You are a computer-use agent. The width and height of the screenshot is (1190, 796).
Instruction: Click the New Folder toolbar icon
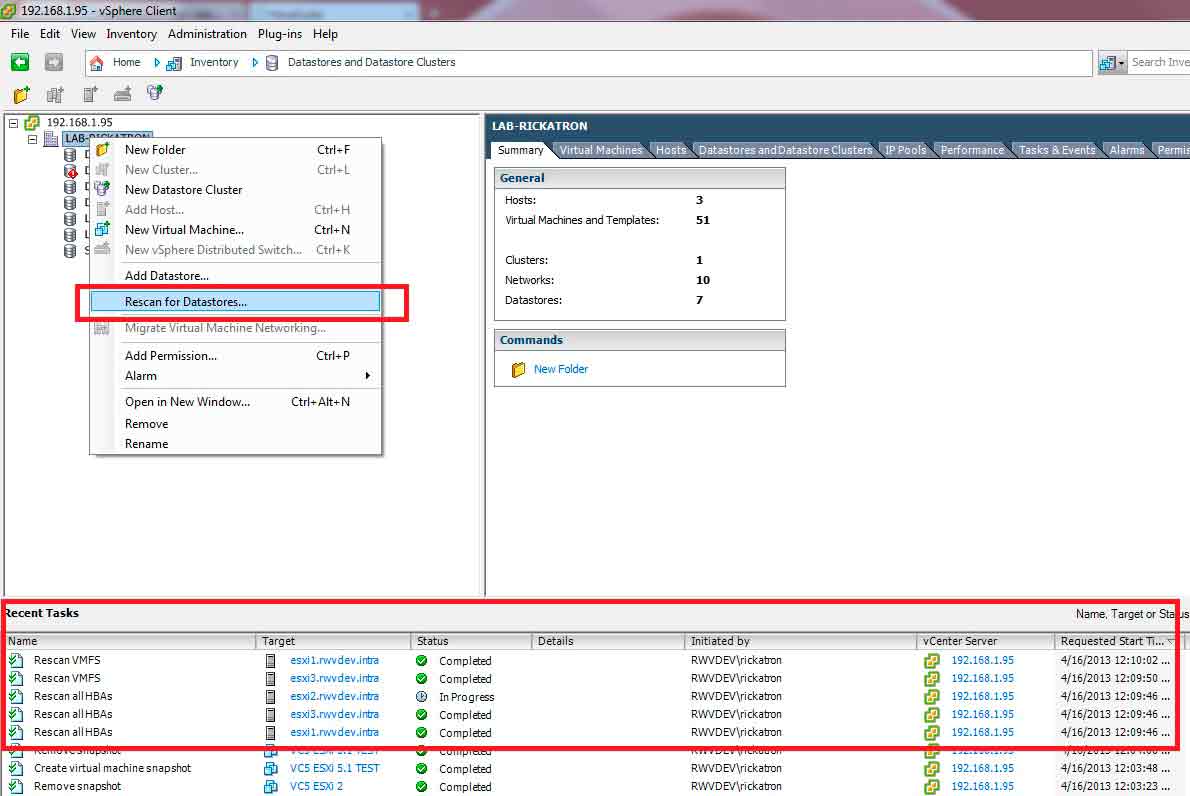(21, 94)
